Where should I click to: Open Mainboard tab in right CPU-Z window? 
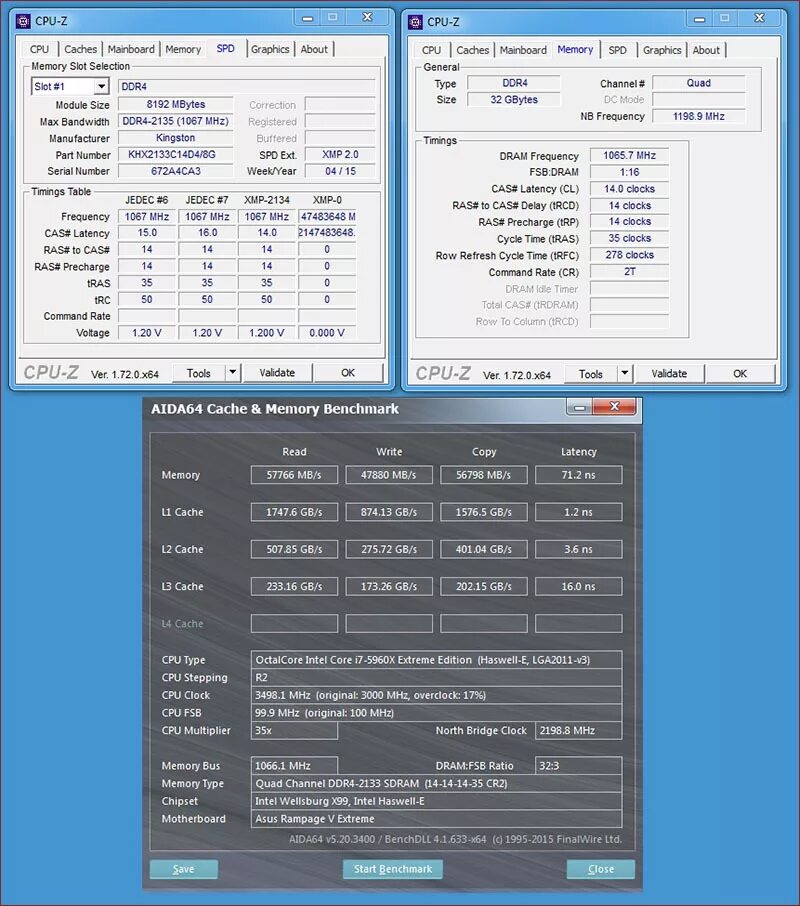point(523,50)
